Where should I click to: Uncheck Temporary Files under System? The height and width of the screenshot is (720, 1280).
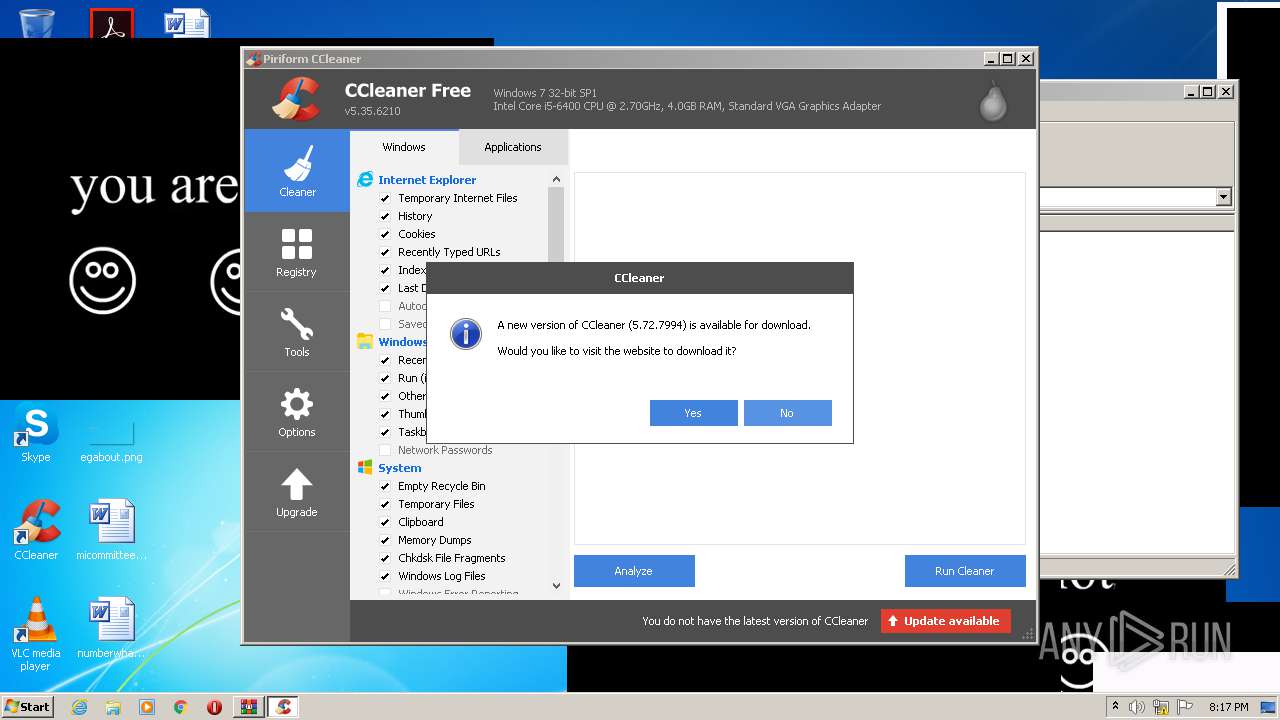385,504
